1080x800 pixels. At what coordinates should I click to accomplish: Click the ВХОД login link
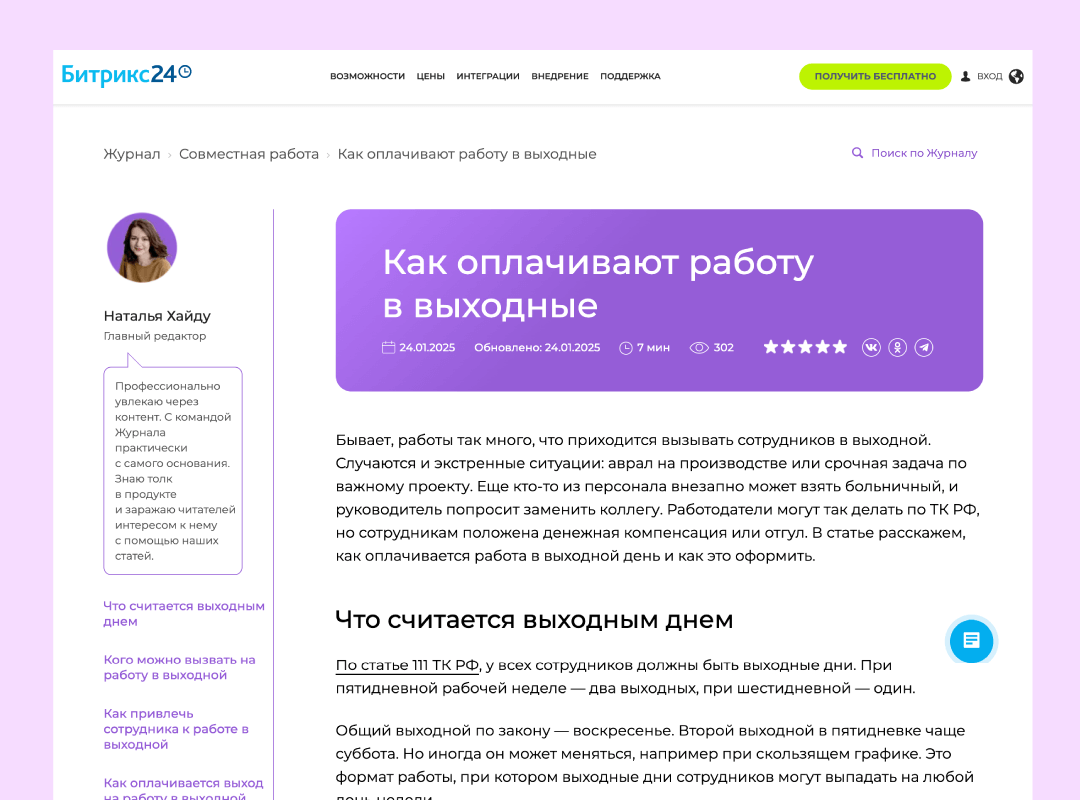(x=990, y=76)
